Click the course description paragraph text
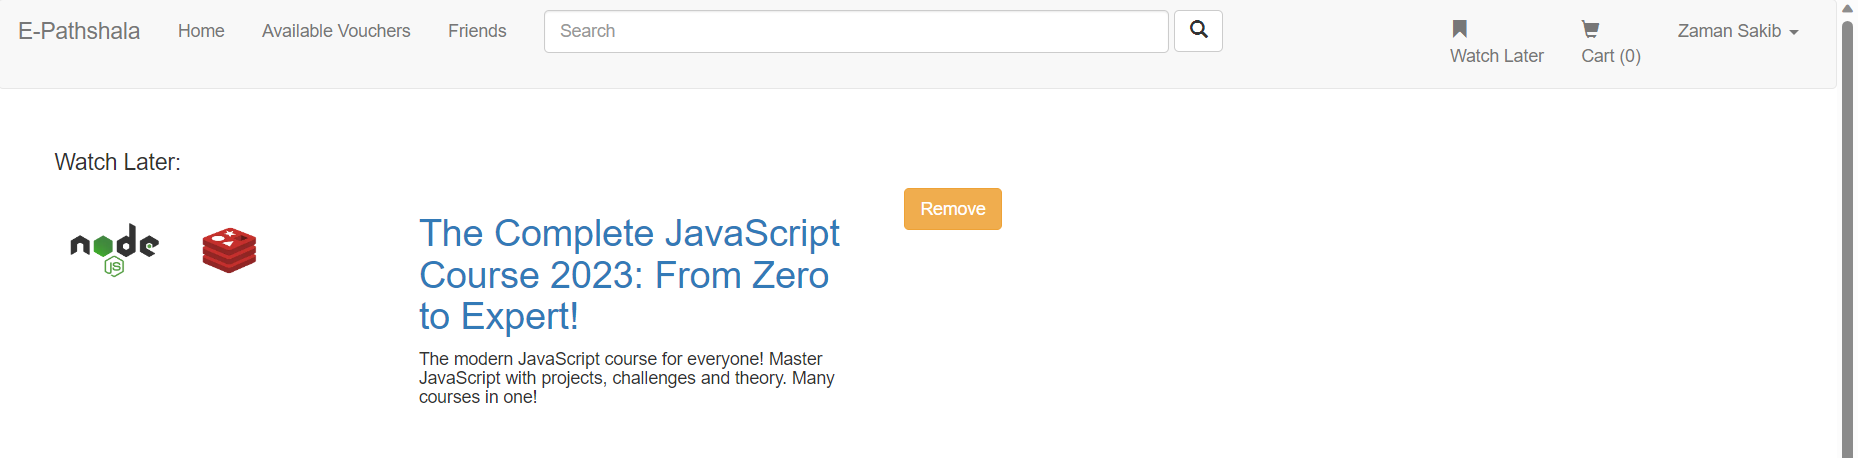Viewport: 1858px width, 458px height. 626,378
